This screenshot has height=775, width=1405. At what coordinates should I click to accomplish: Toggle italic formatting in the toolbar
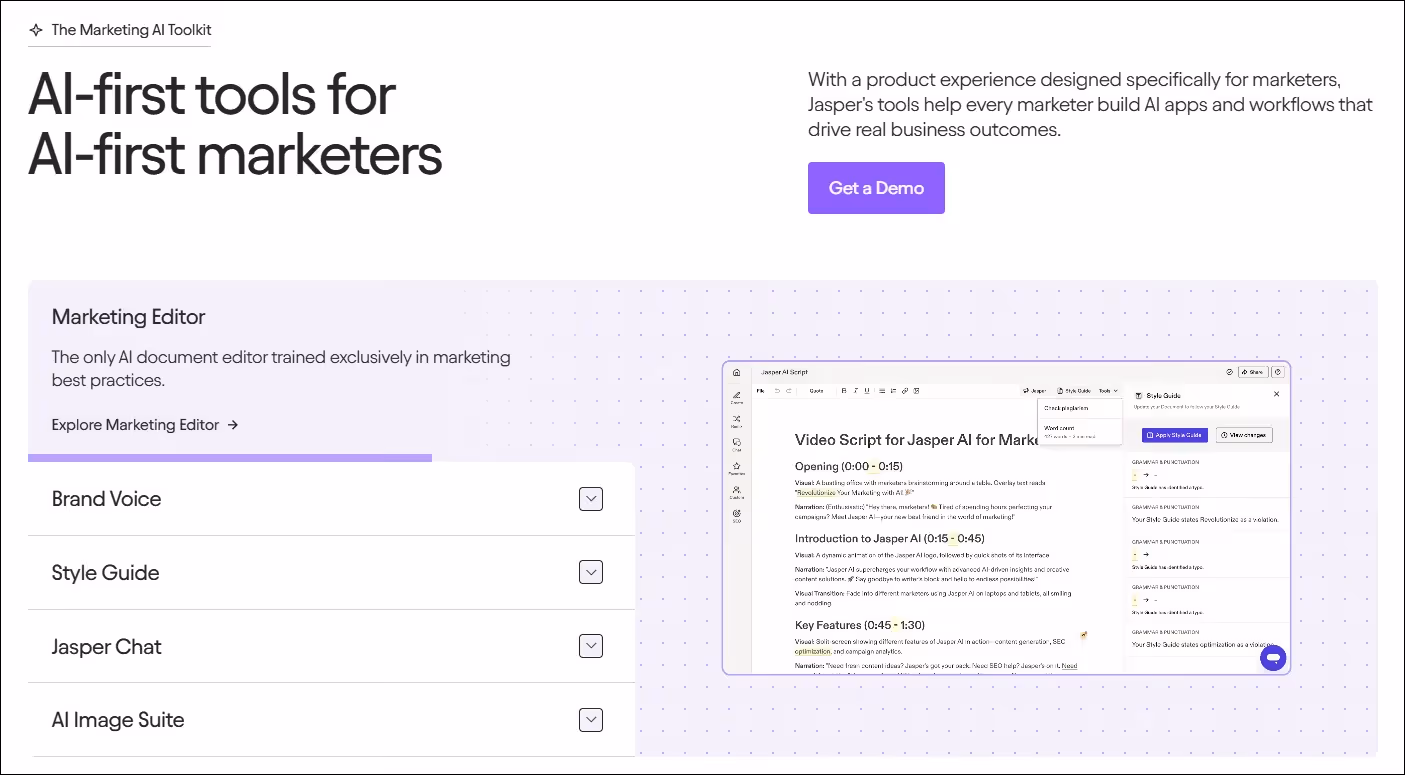pyautogui.click(x=855, y=391)
